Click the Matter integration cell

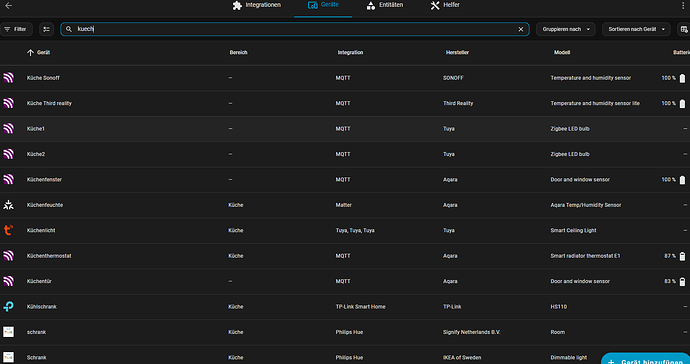coord(344,205)
